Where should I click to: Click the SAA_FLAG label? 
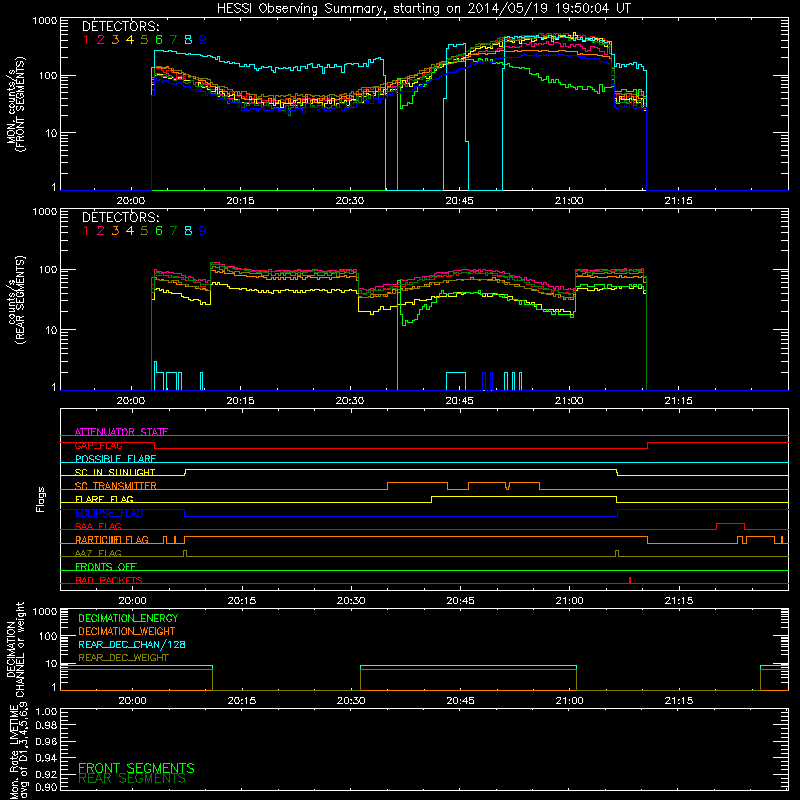(x=98, y=526)
